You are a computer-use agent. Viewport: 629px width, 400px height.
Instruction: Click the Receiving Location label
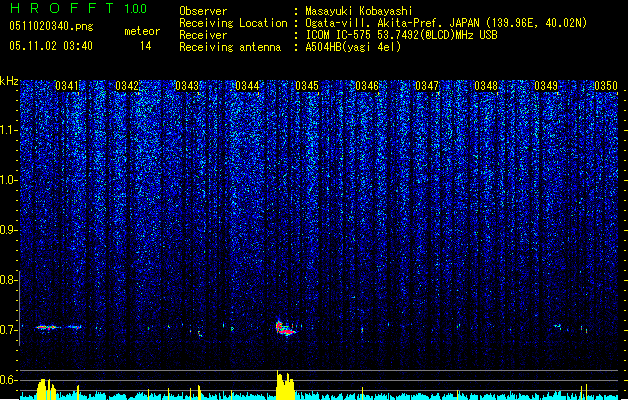[233, 23]
